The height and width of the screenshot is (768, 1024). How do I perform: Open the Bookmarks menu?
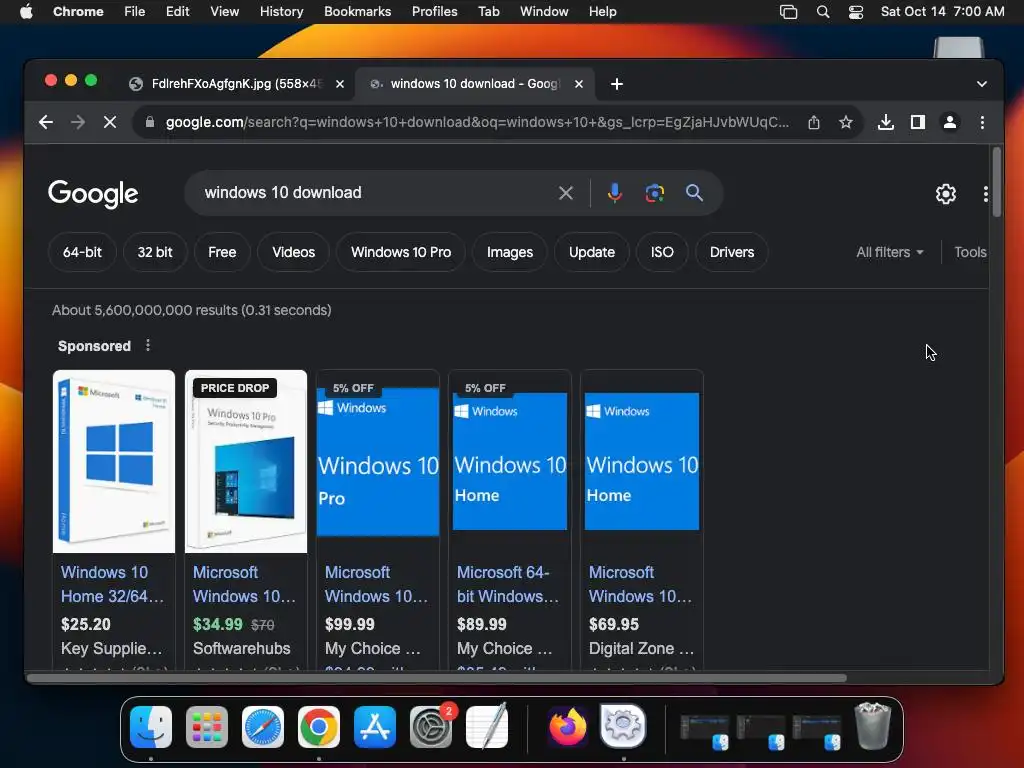click(357, 12)
